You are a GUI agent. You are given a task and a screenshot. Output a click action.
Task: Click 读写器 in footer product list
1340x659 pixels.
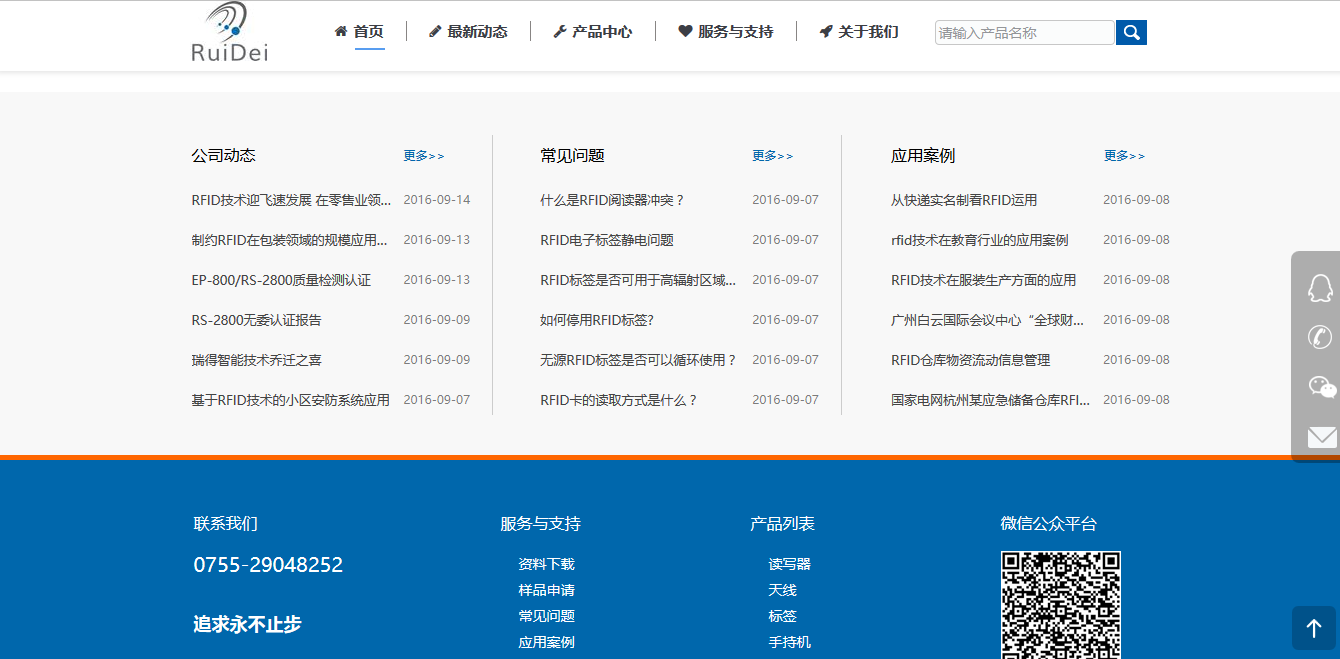[x=789, y=565]
